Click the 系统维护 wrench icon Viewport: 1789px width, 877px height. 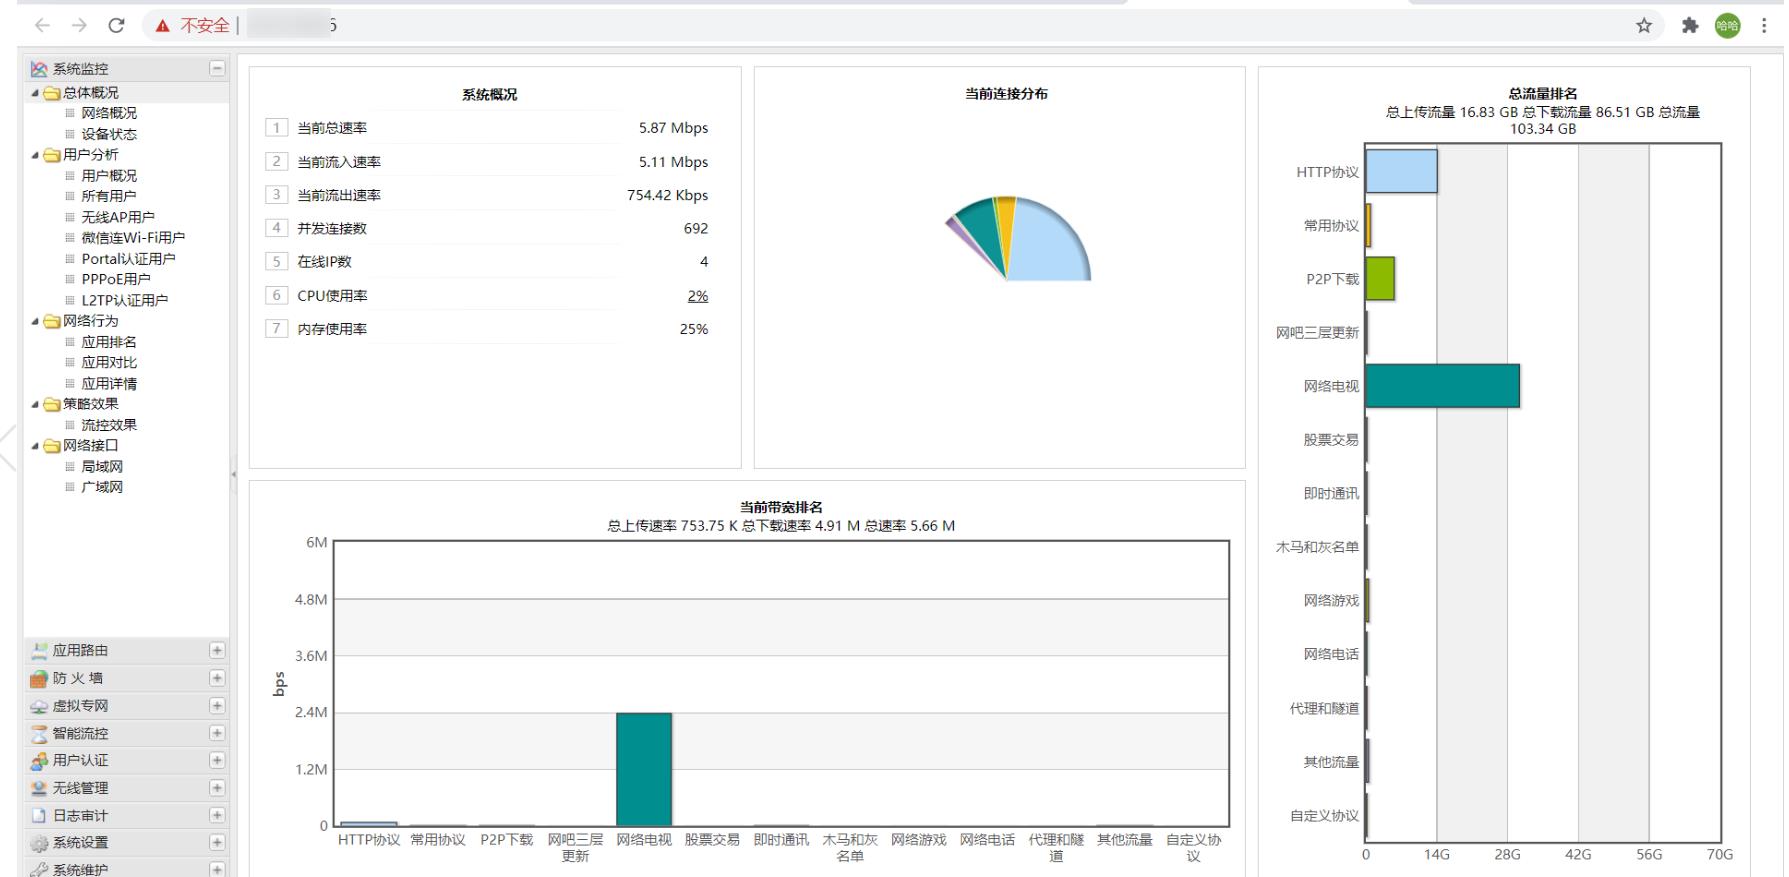point(39,870)
